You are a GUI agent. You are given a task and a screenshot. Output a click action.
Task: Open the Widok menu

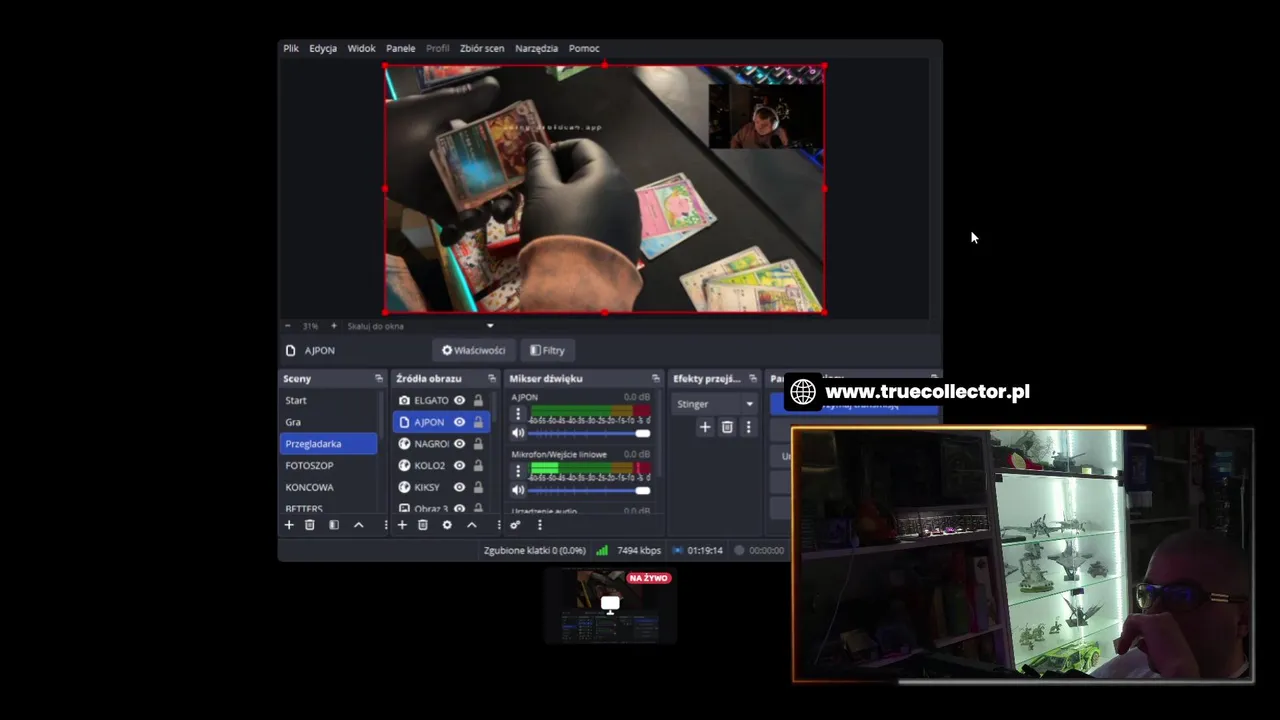(x=361, y=48)
